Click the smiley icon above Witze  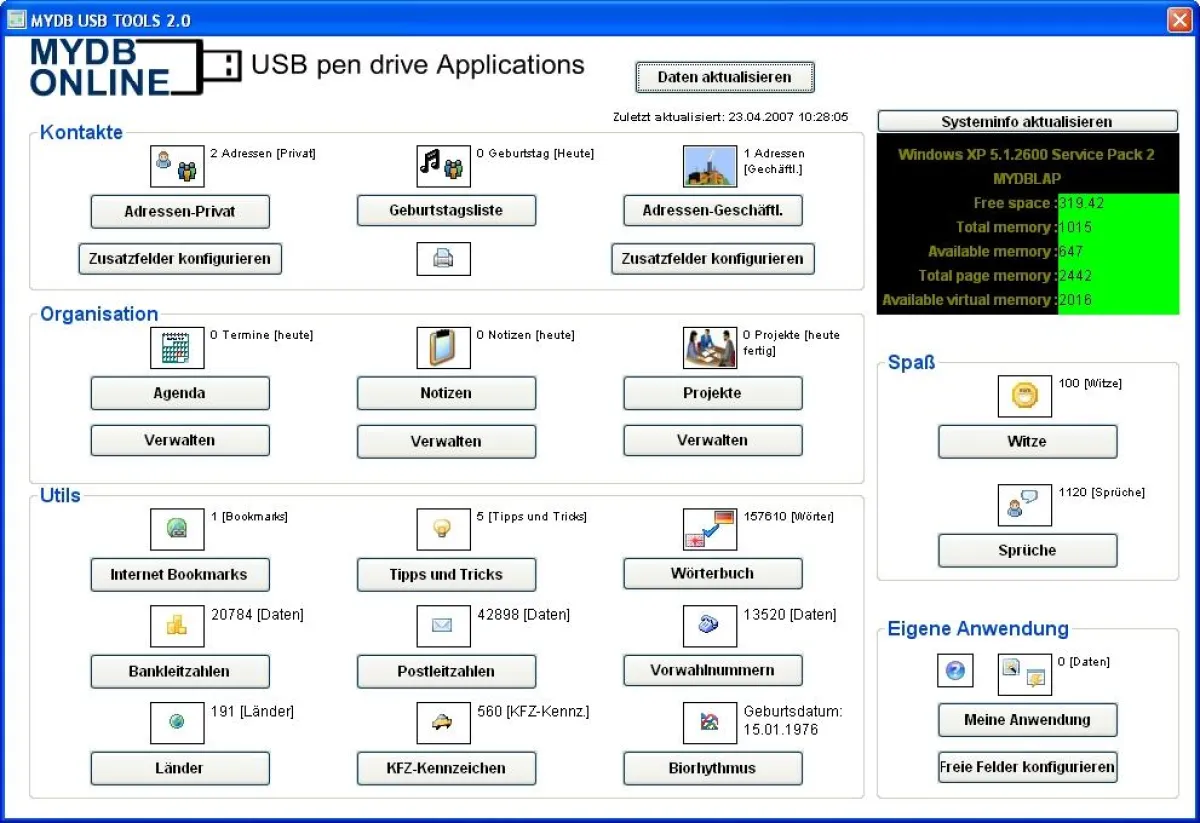click(x=1024, y=396)
